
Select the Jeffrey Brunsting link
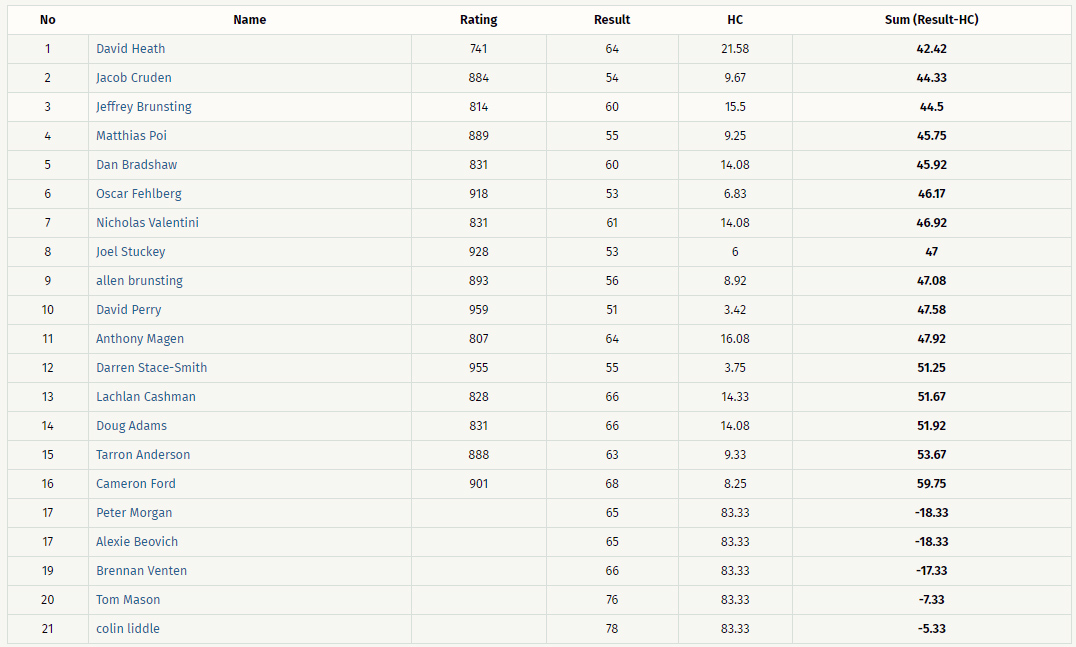tap(143, 107)
